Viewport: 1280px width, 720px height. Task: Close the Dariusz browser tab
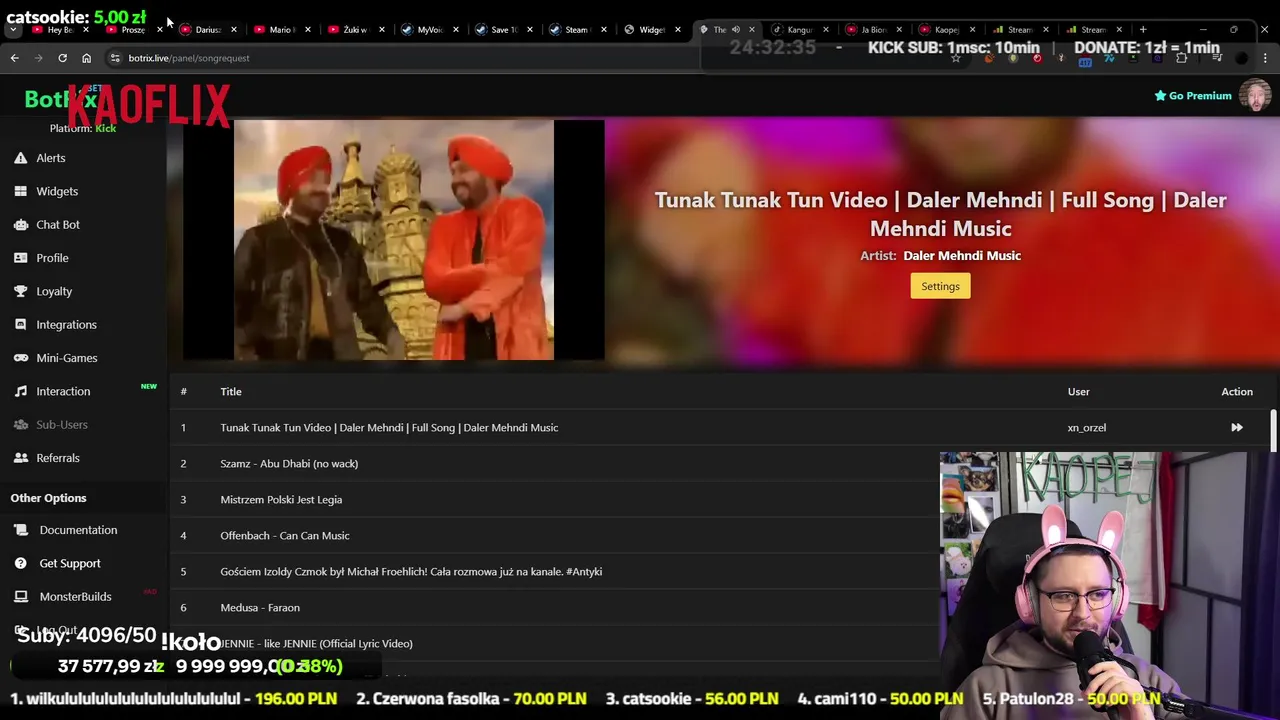234,30
